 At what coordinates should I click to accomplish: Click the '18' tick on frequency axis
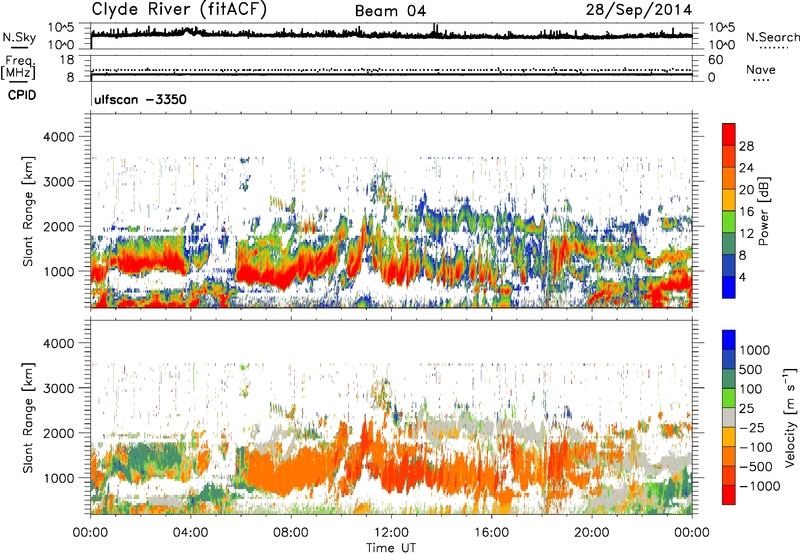(68, 59)
